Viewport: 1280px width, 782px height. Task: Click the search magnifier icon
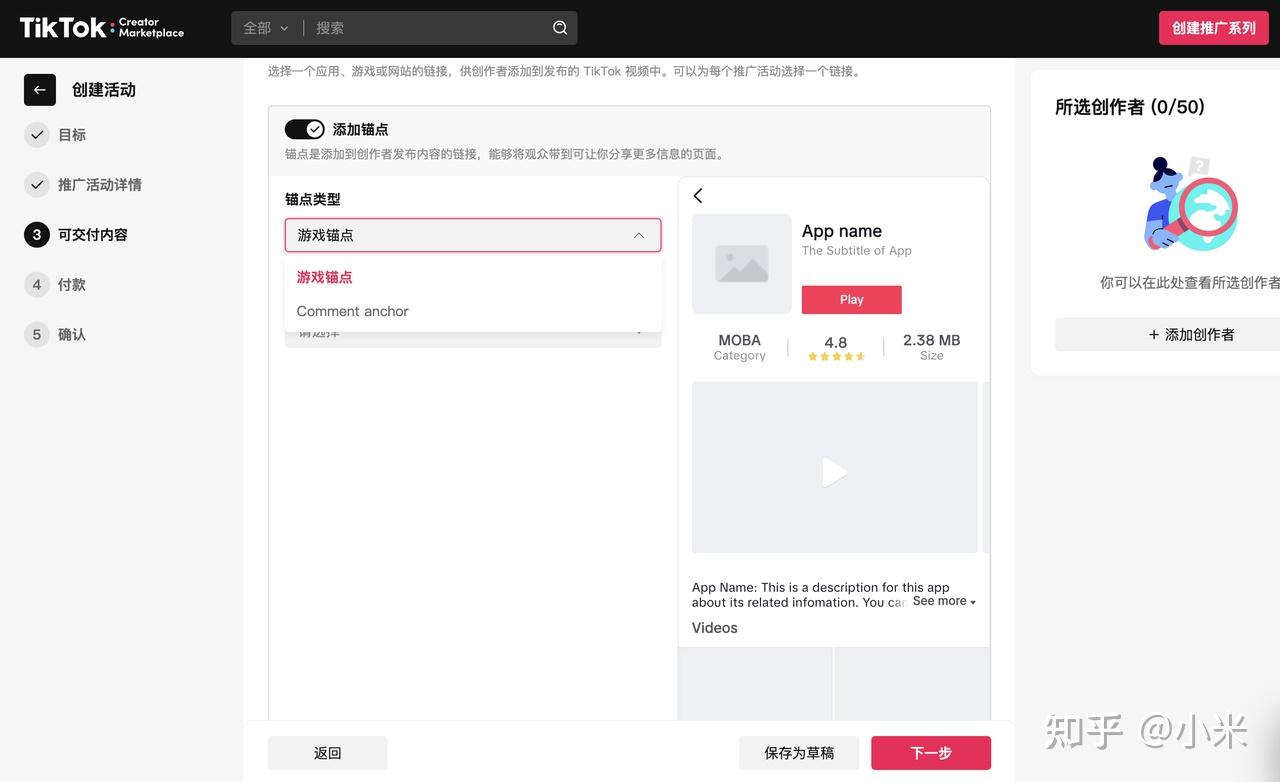pyautogui.click(x=559, y=27)
